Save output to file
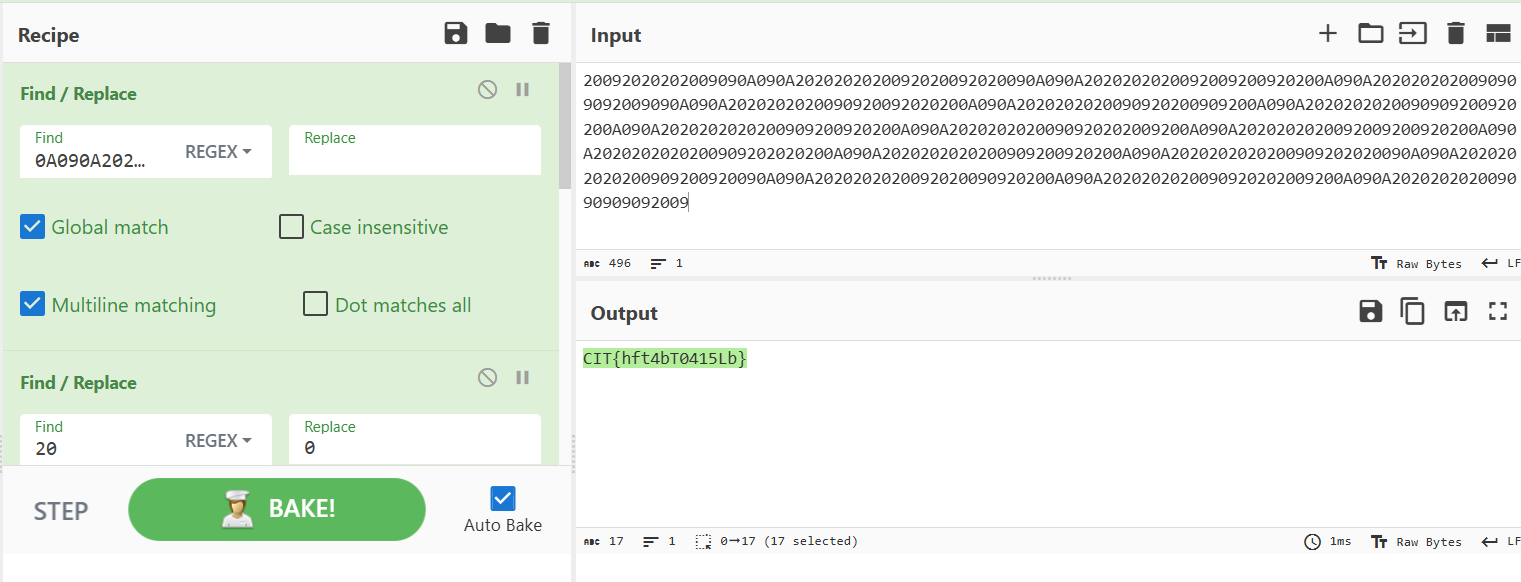The image size is (1521, 582). (1370, 311)
